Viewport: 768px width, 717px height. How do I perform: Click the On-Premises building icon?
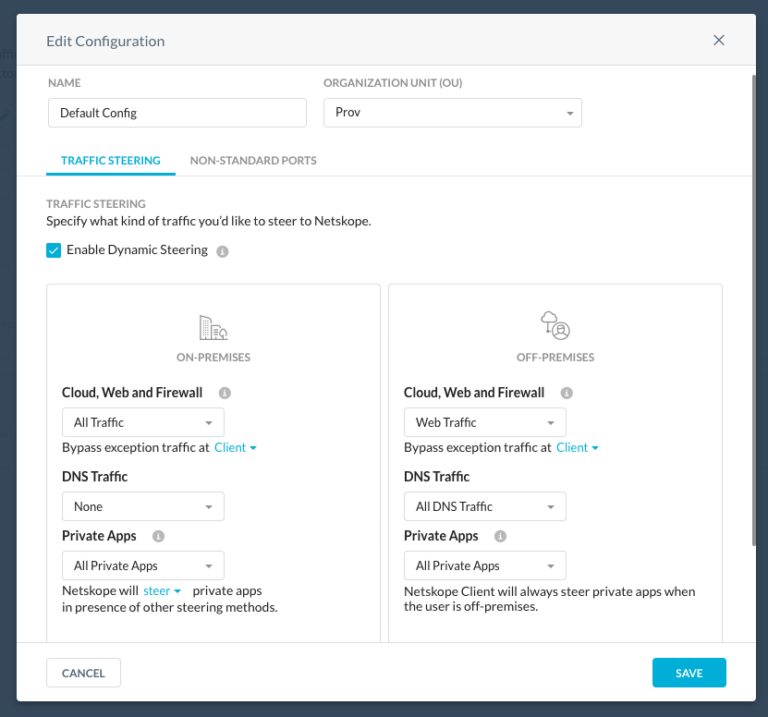(213, 328)
